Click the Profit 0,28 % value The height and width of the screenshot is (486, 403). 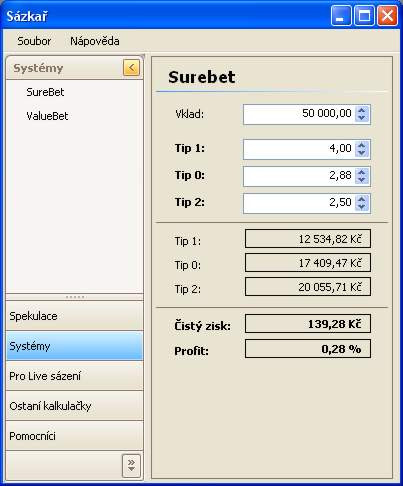tap(308, 349)
